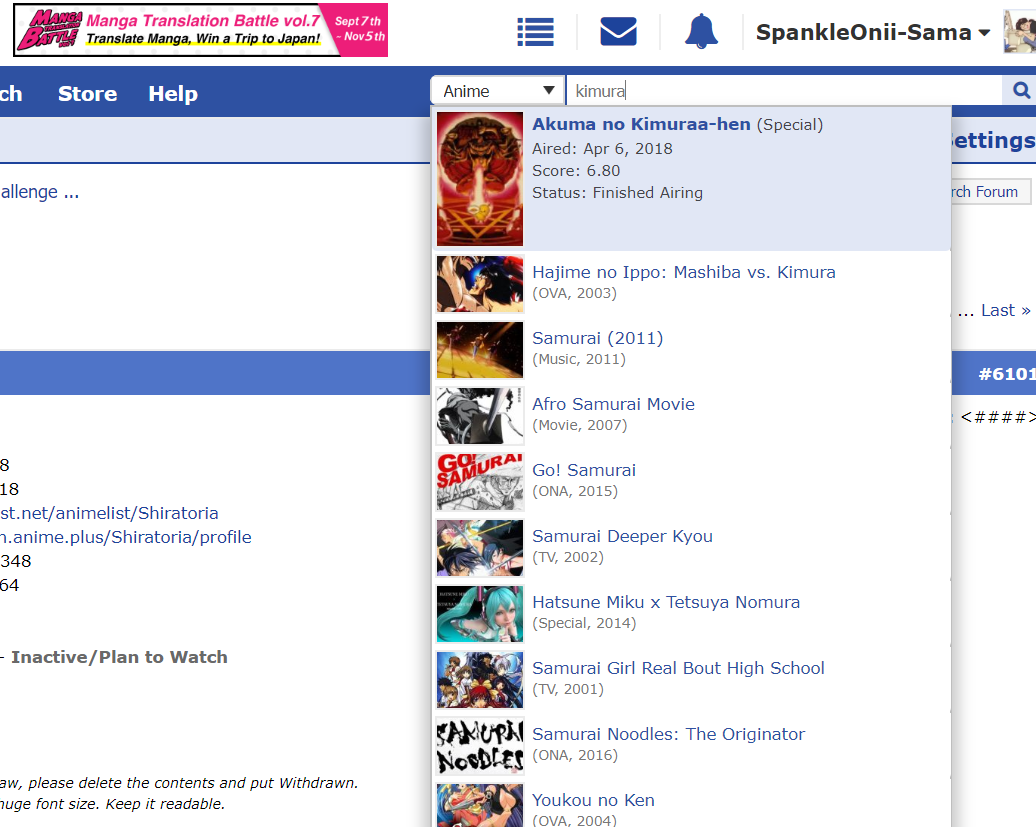This screenshot has width=1036, height=827.
Task: Open Hajime no Ippo: Mashiba vs. Kimura result
Action: pyautogui.click(x=691, y=283)
